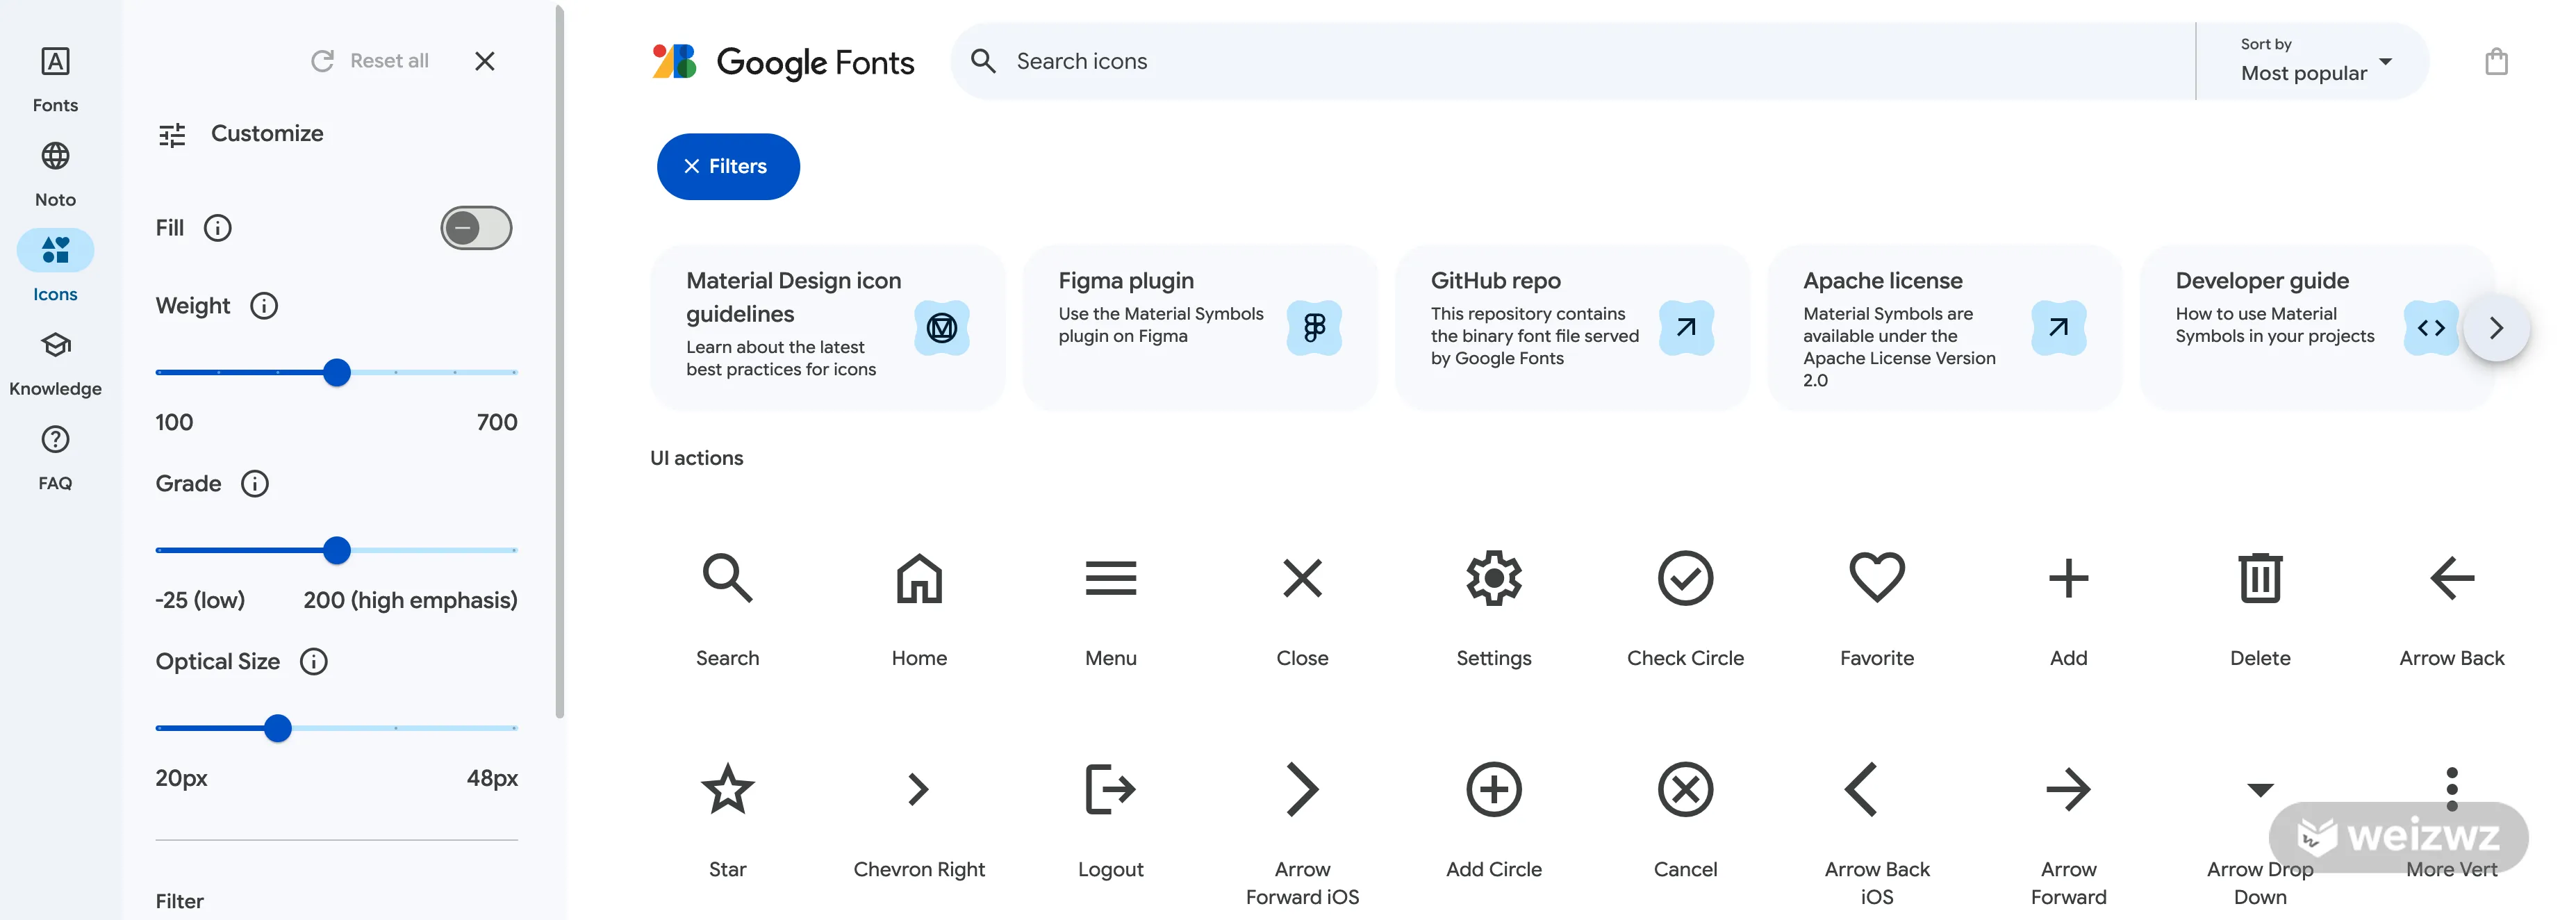
Task: Open the GitHub repo card
Action: coord(1572,327)
